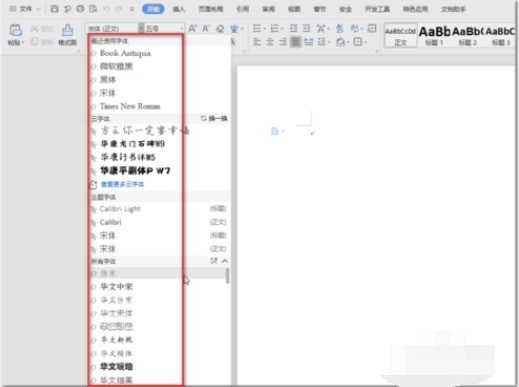Decrease font size with the smaller A icon

click(x=206, y=29)
